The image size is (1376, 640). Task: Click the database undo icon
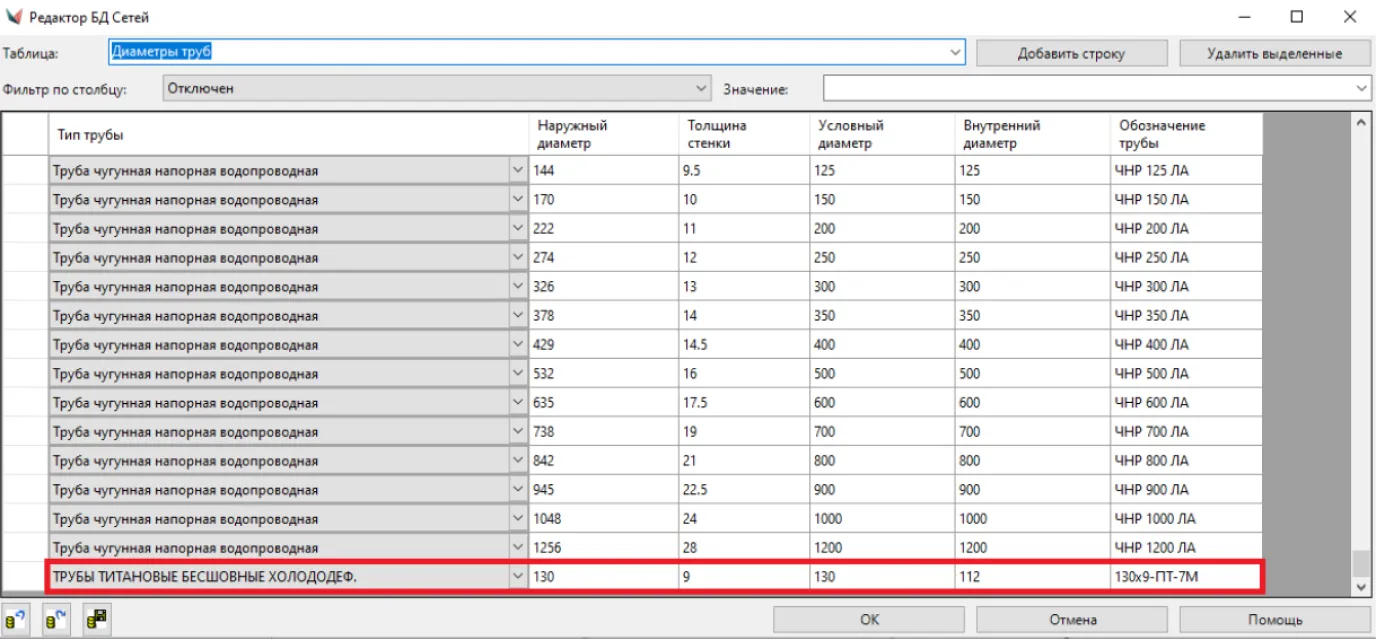(17, 619)
